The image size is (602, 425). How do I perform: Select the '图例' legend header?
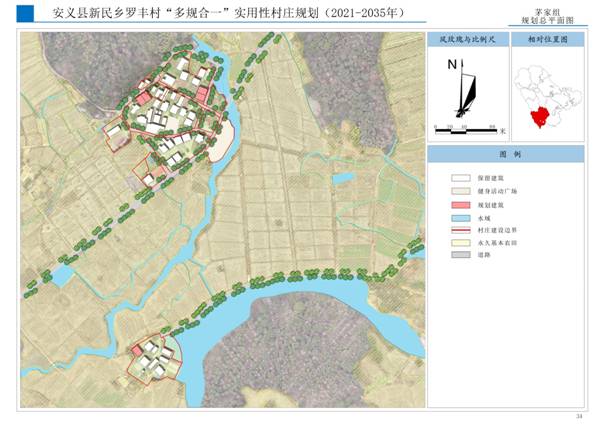tap(506, 154)
